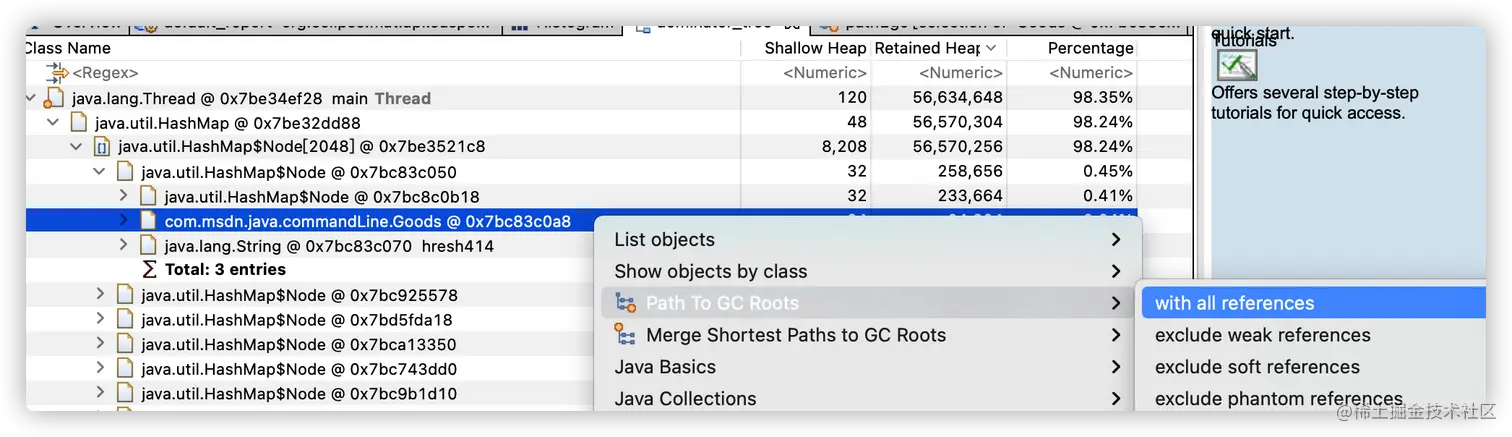Click retained heap value 56,634,648

pos(957,98)
